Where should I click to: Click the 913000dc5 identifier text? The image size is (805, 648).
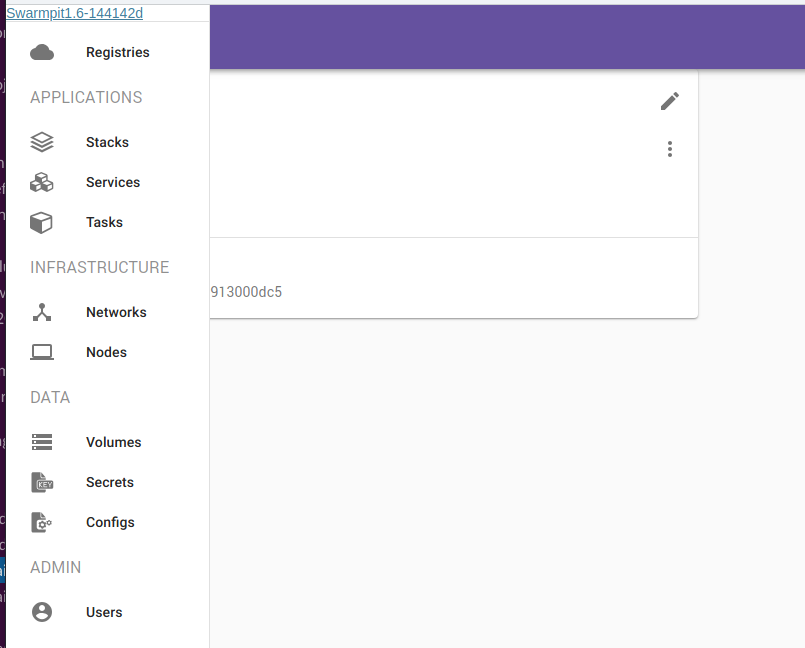(x=245, y=292)
